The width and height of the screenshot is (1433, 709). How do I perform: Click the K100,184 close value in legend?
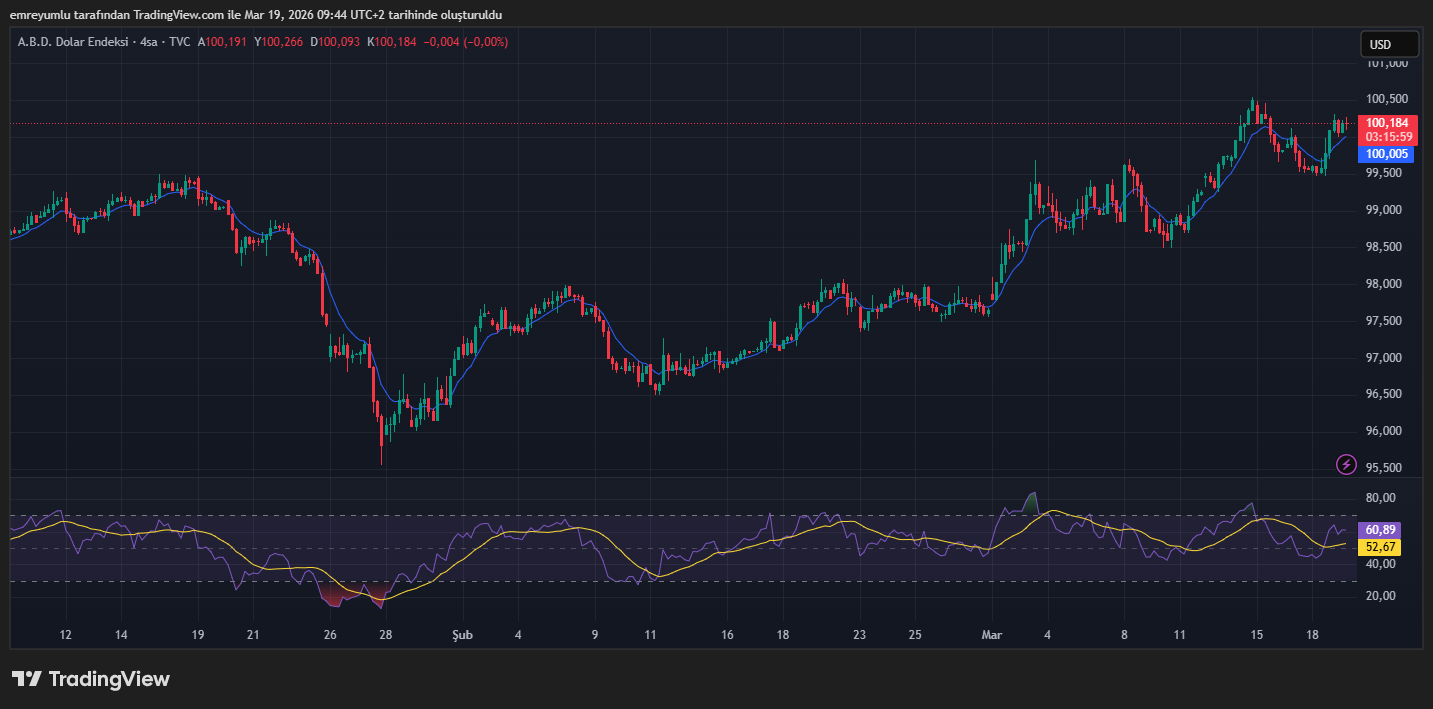pyautogui.click(x=393, y=42)
